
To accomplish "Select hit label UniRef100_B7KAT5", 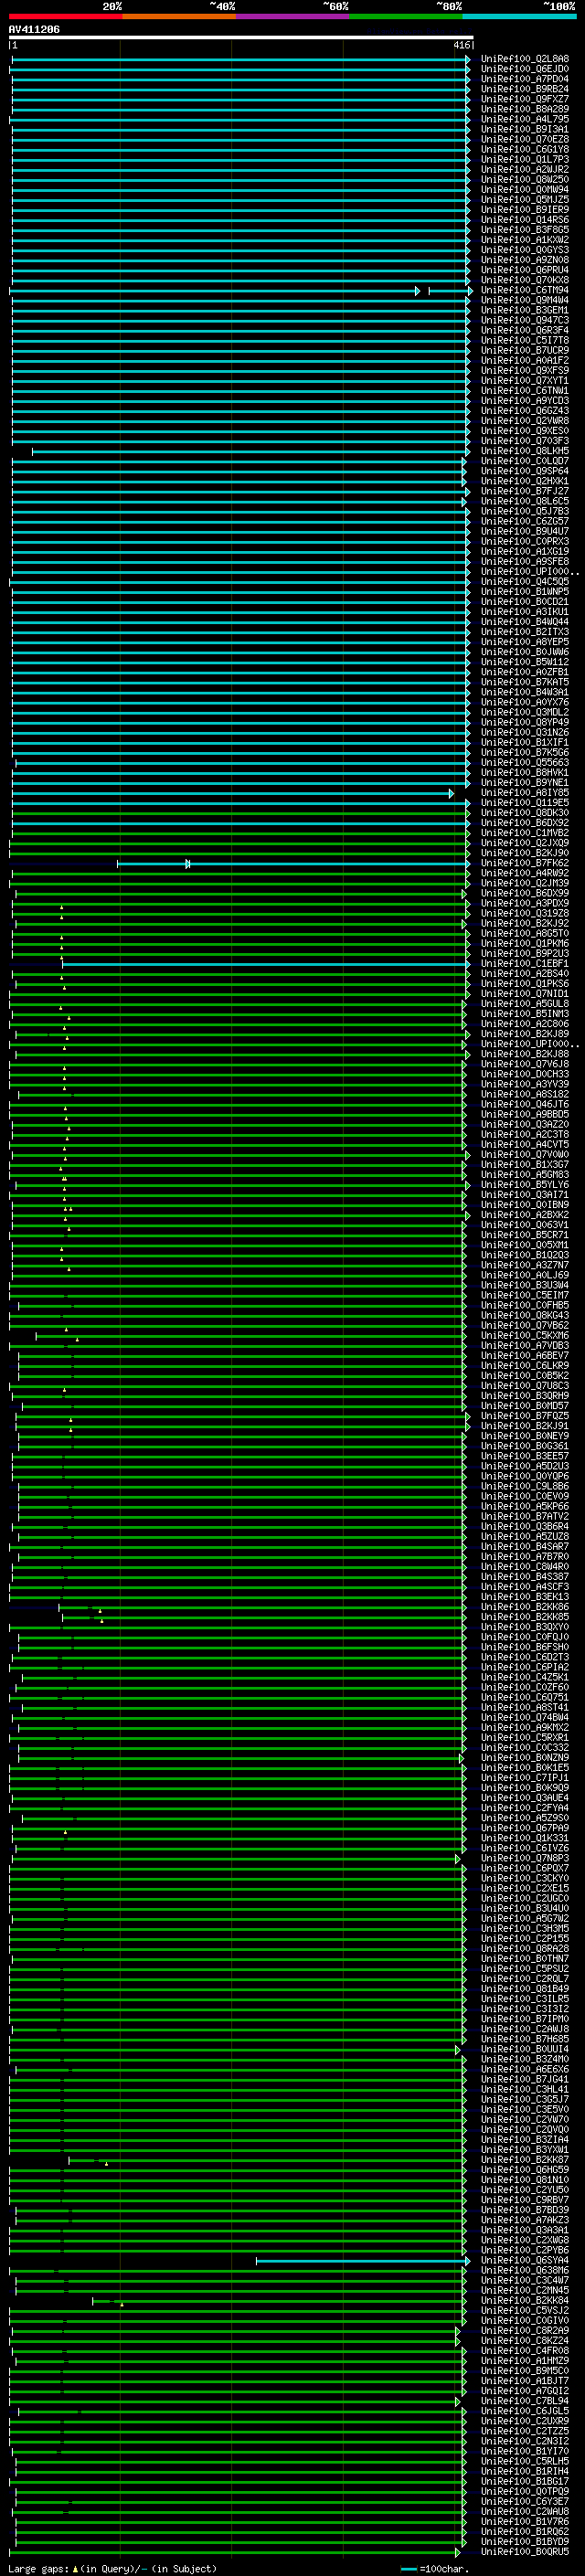I will click(x=524, y=682).
